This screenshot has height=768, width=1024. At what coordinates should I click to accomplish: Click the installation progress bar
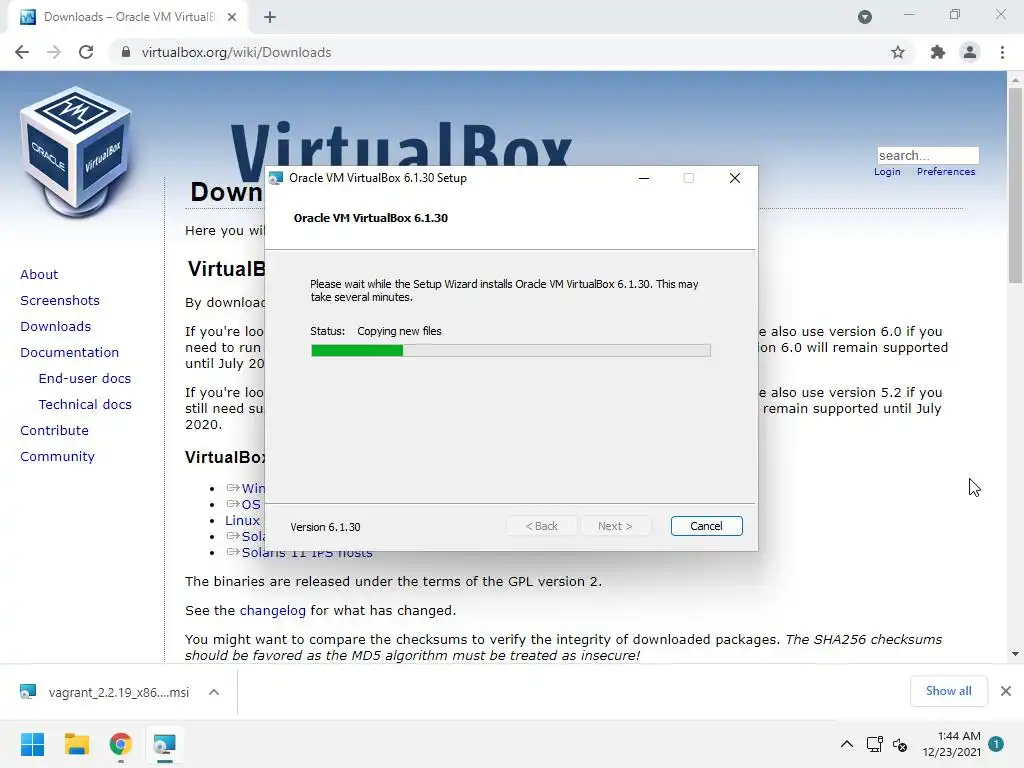(511, 351)
